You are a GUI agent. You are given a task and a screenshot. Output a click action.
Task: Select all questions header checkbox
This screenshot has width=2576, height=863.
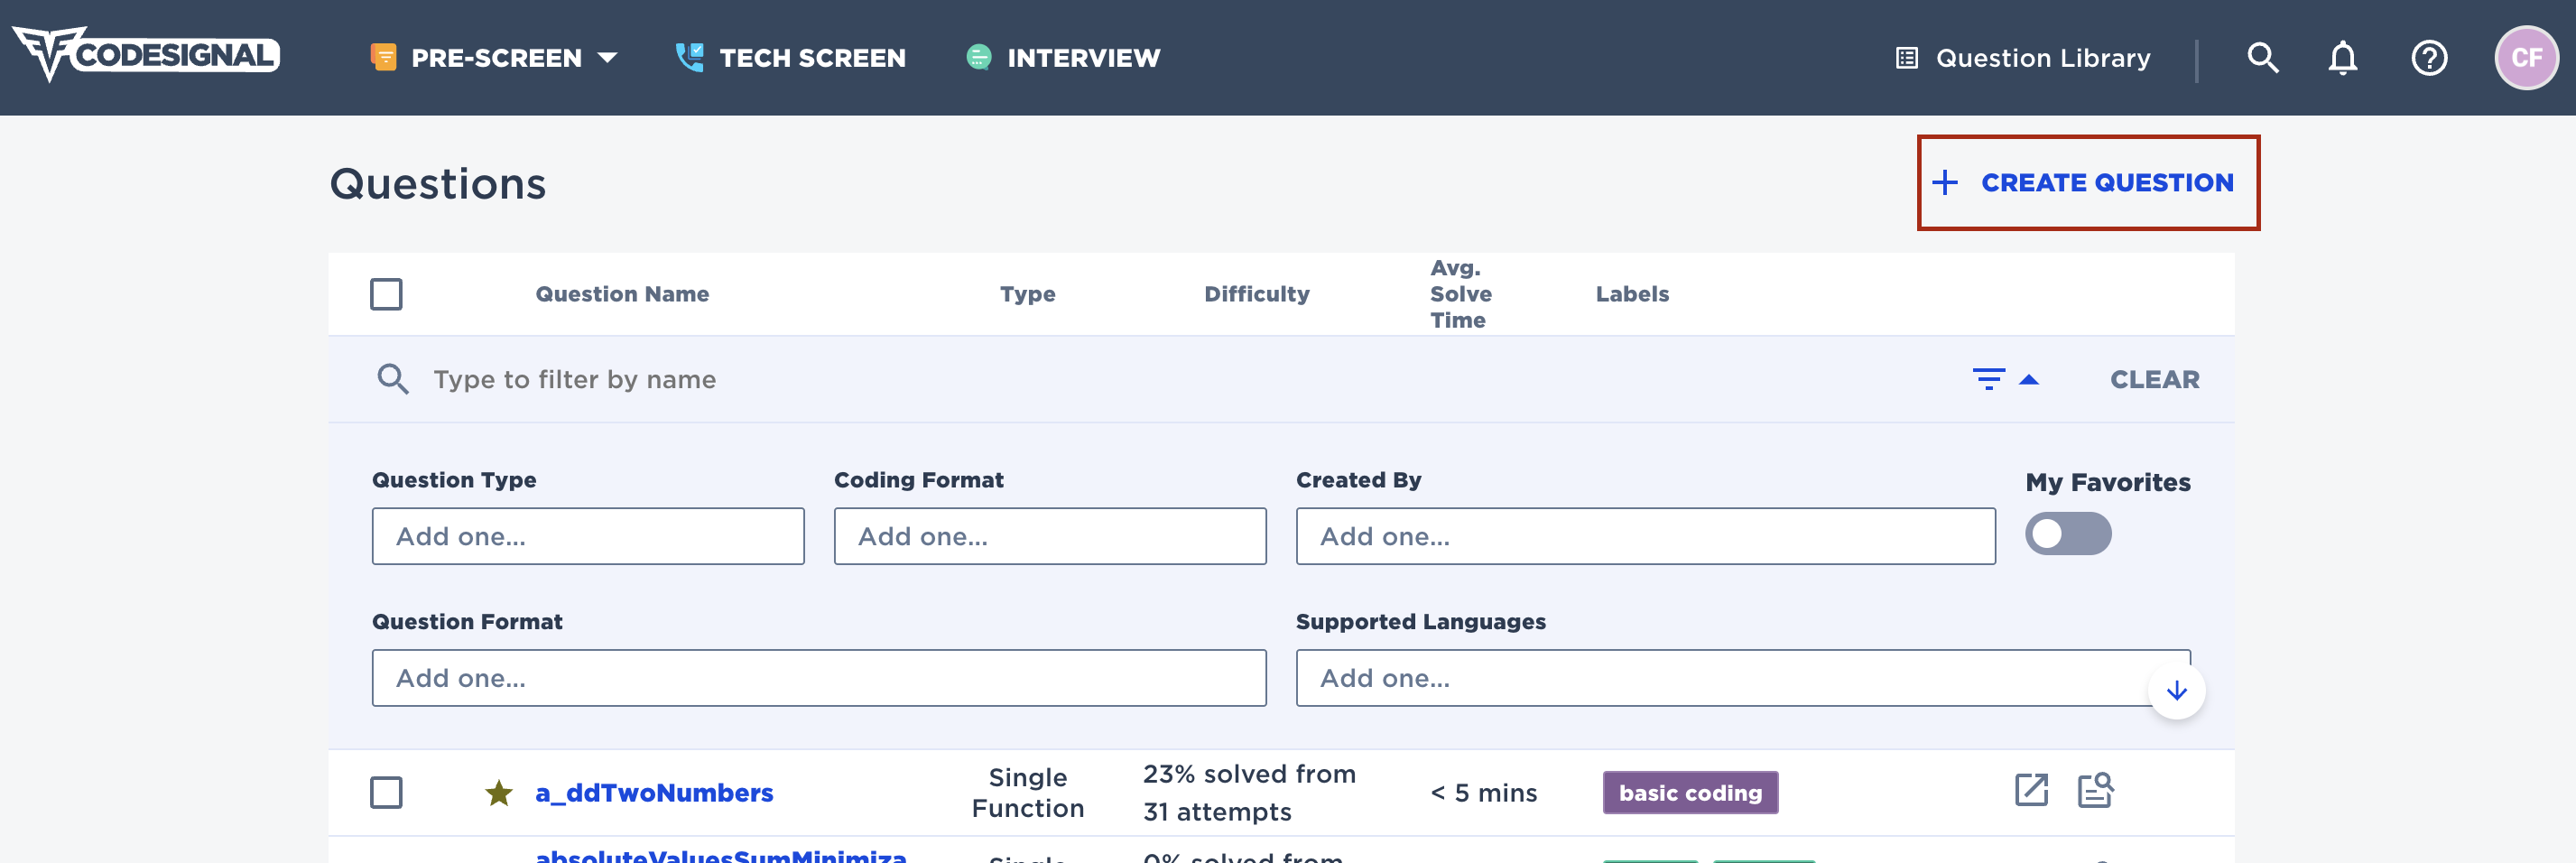(x=386, y=294)
